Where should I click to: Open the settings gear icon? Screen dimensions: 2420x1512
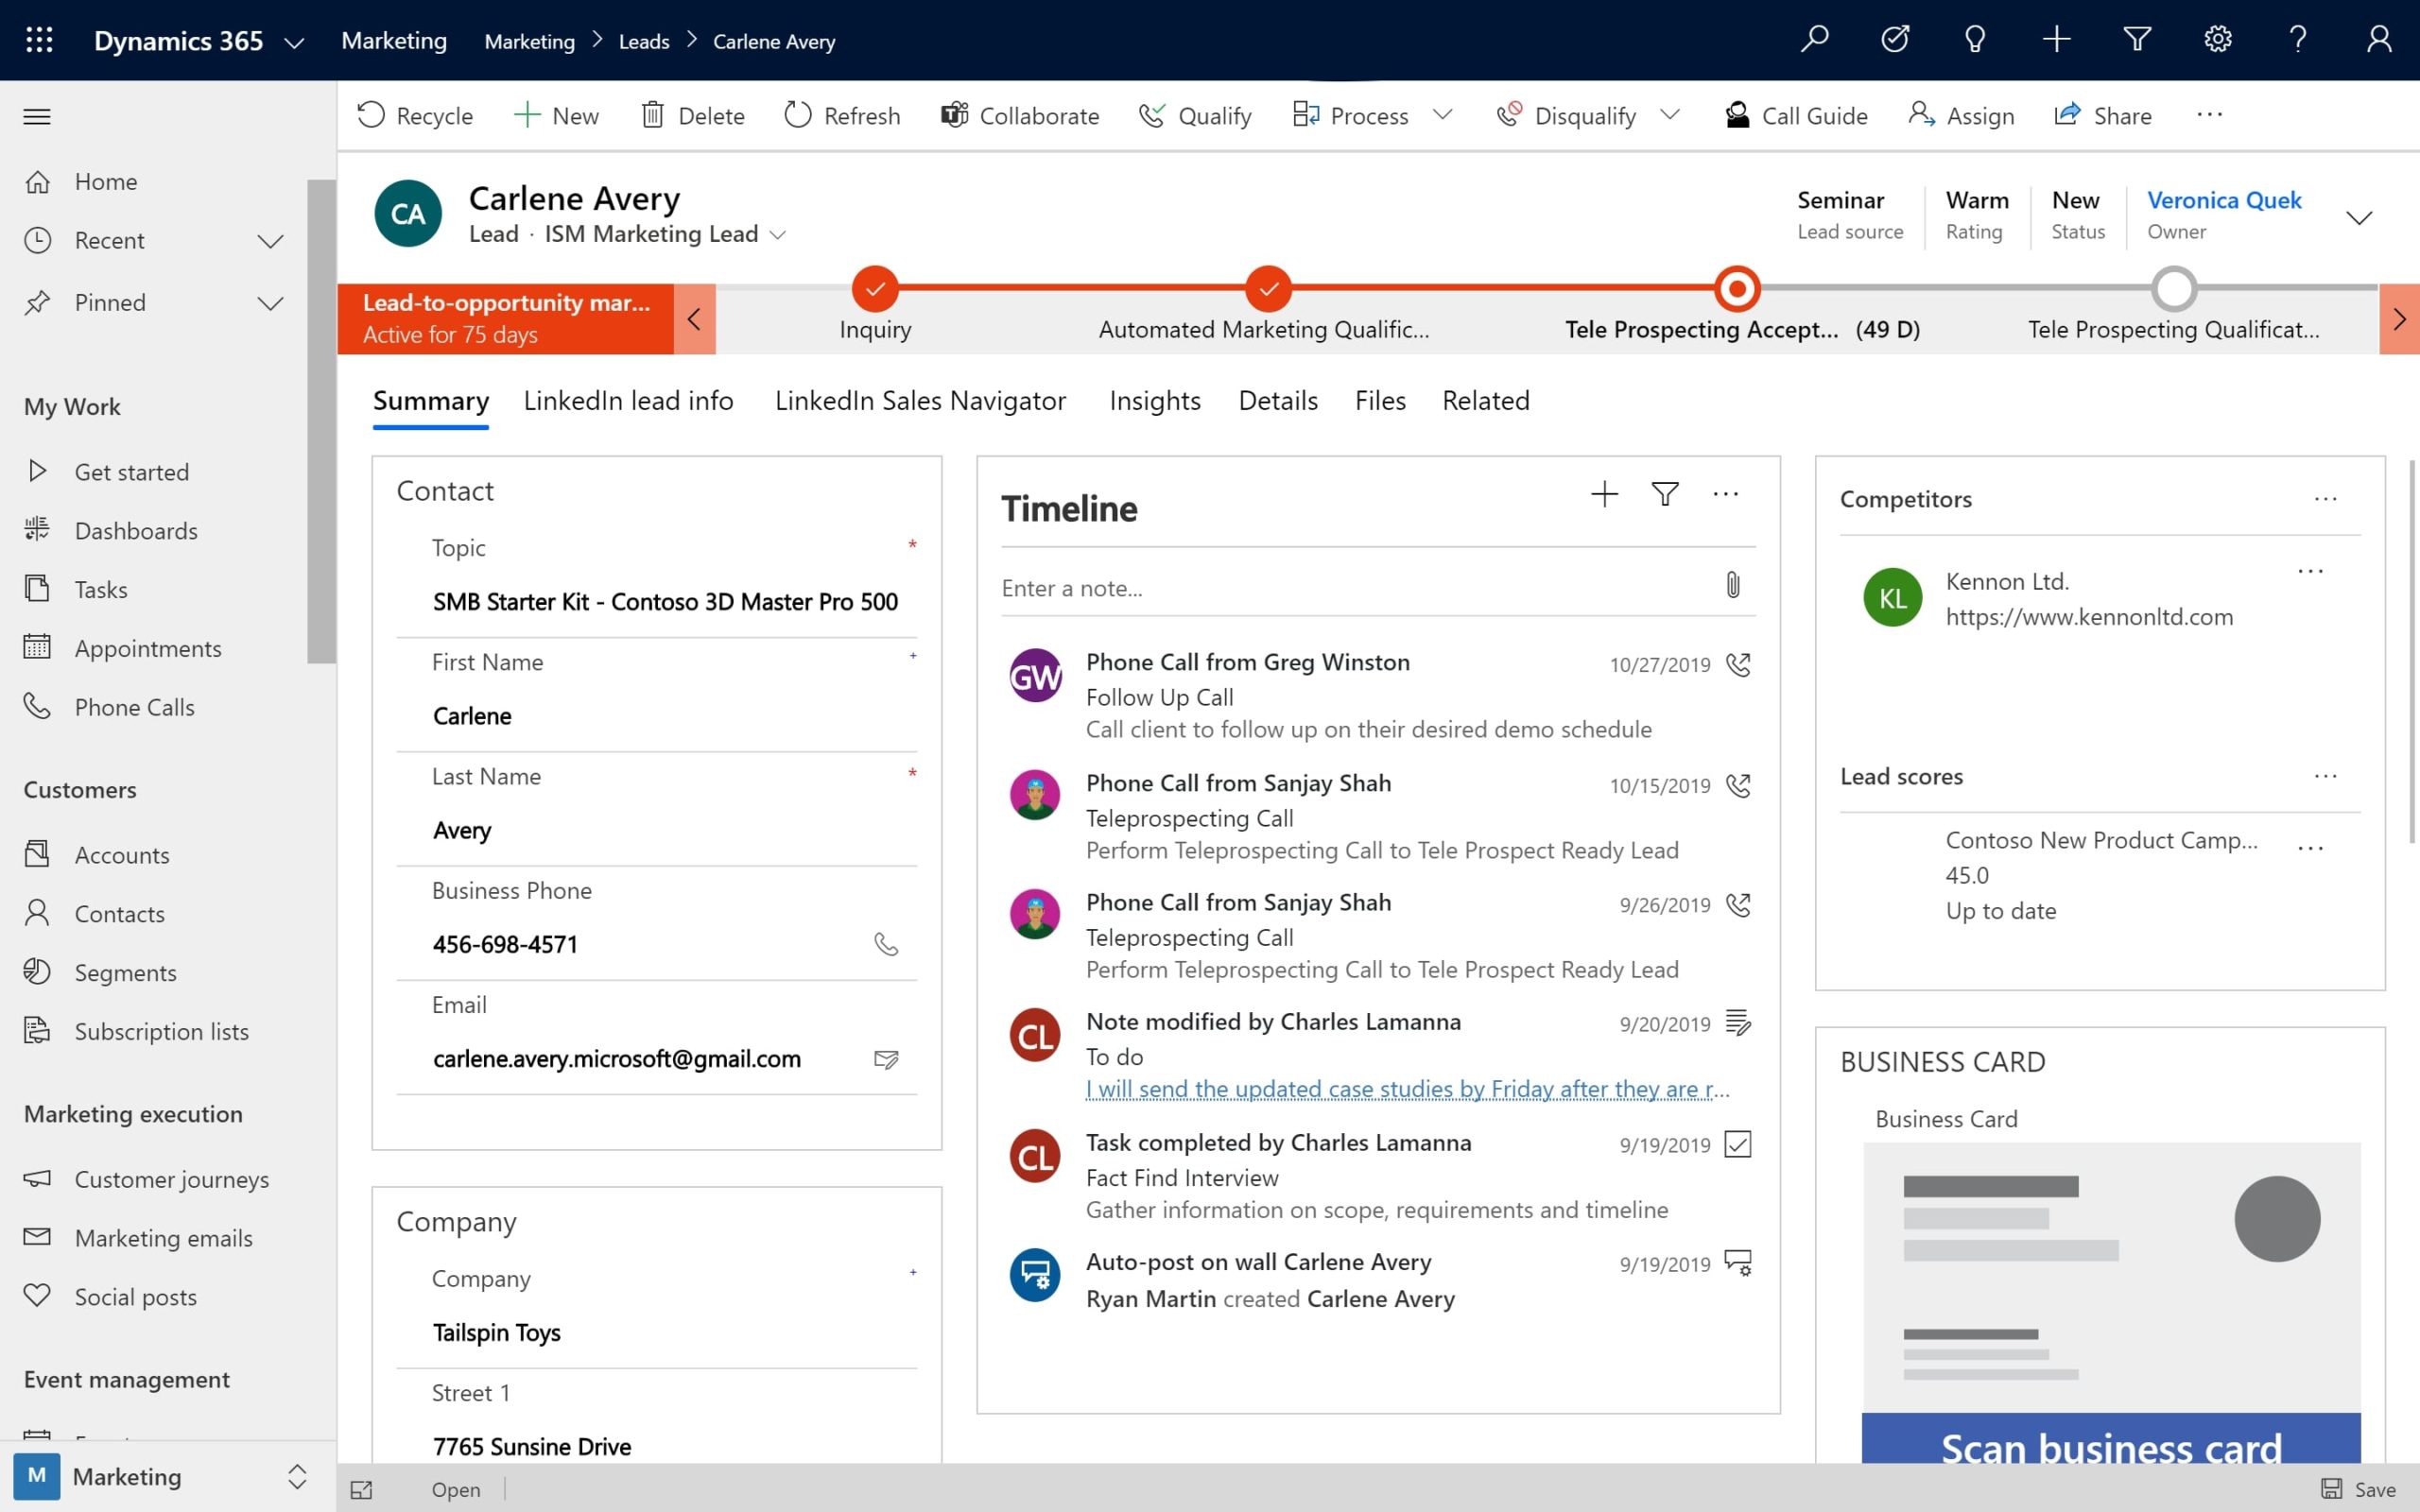point(2218,40)
